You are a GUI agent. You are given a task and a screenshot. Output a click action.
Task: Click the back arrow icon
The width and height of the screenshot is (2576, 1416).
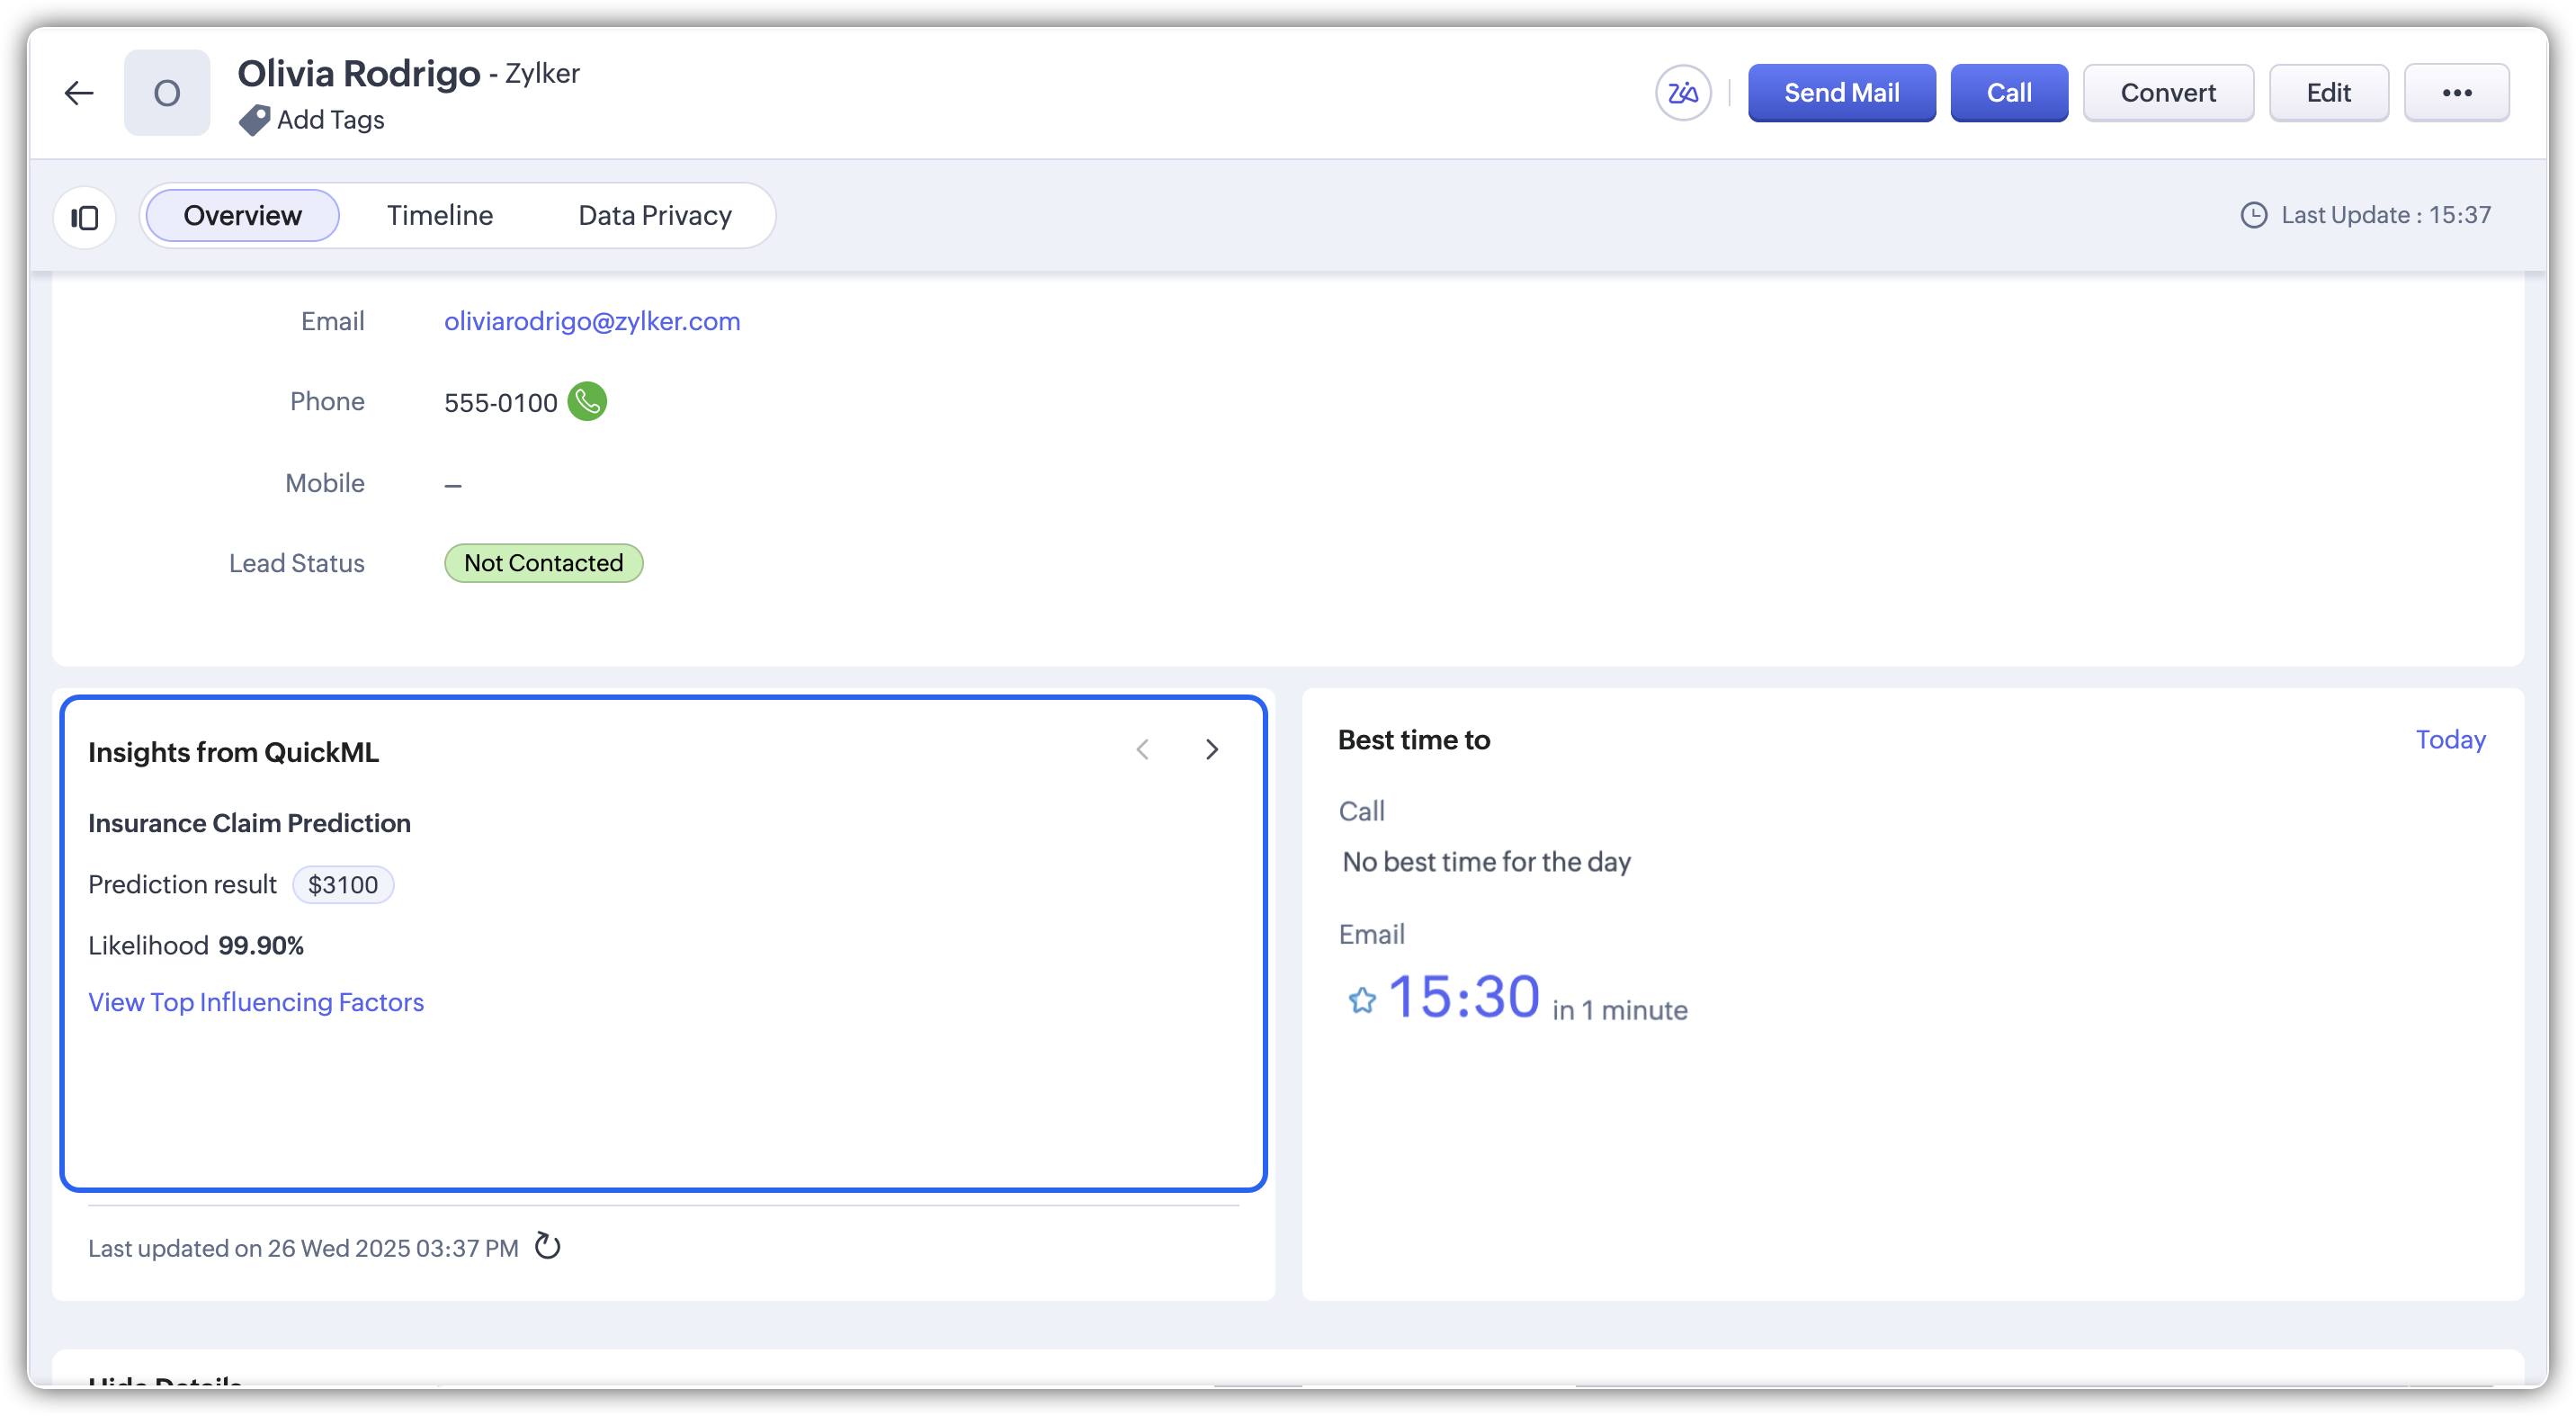click(79, 93)
